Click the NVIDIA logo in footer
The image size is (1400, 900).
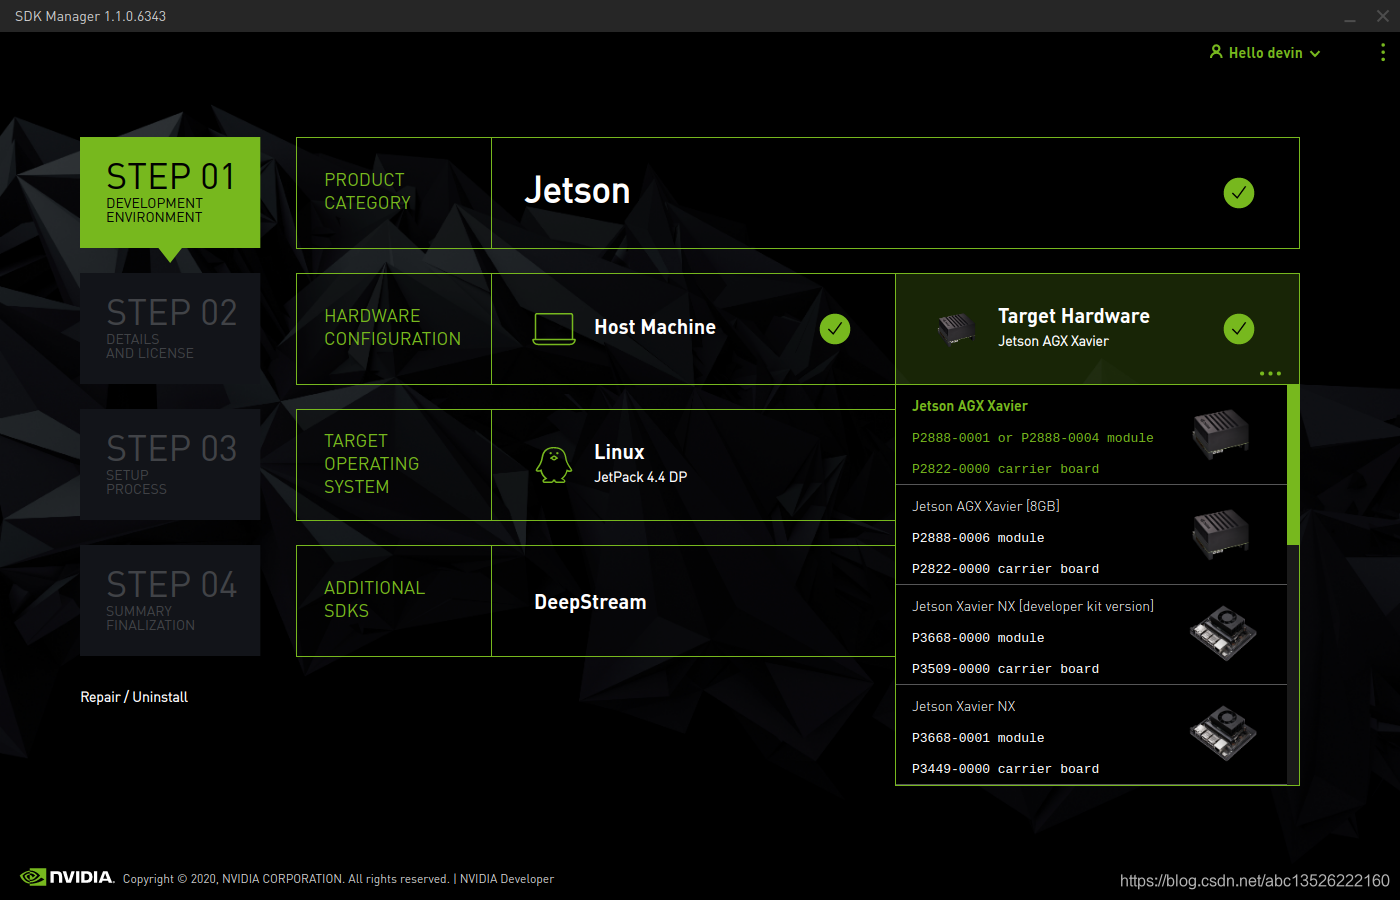pos(67,877)
